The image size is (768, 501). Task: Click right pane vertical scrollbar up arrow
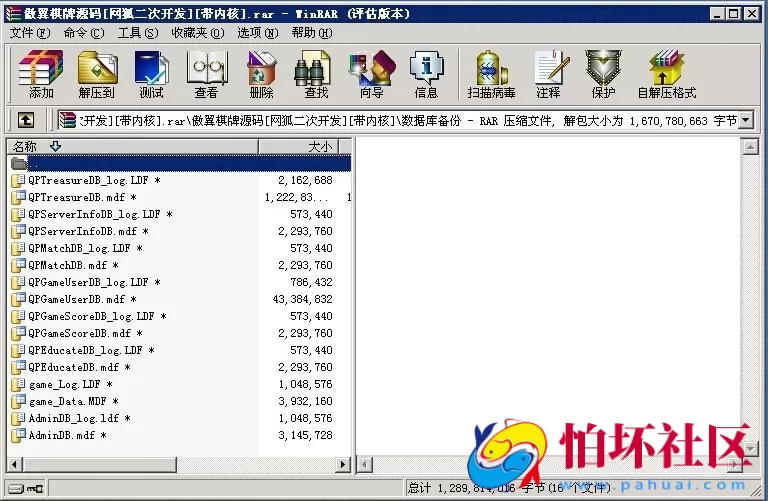point(750,146)
